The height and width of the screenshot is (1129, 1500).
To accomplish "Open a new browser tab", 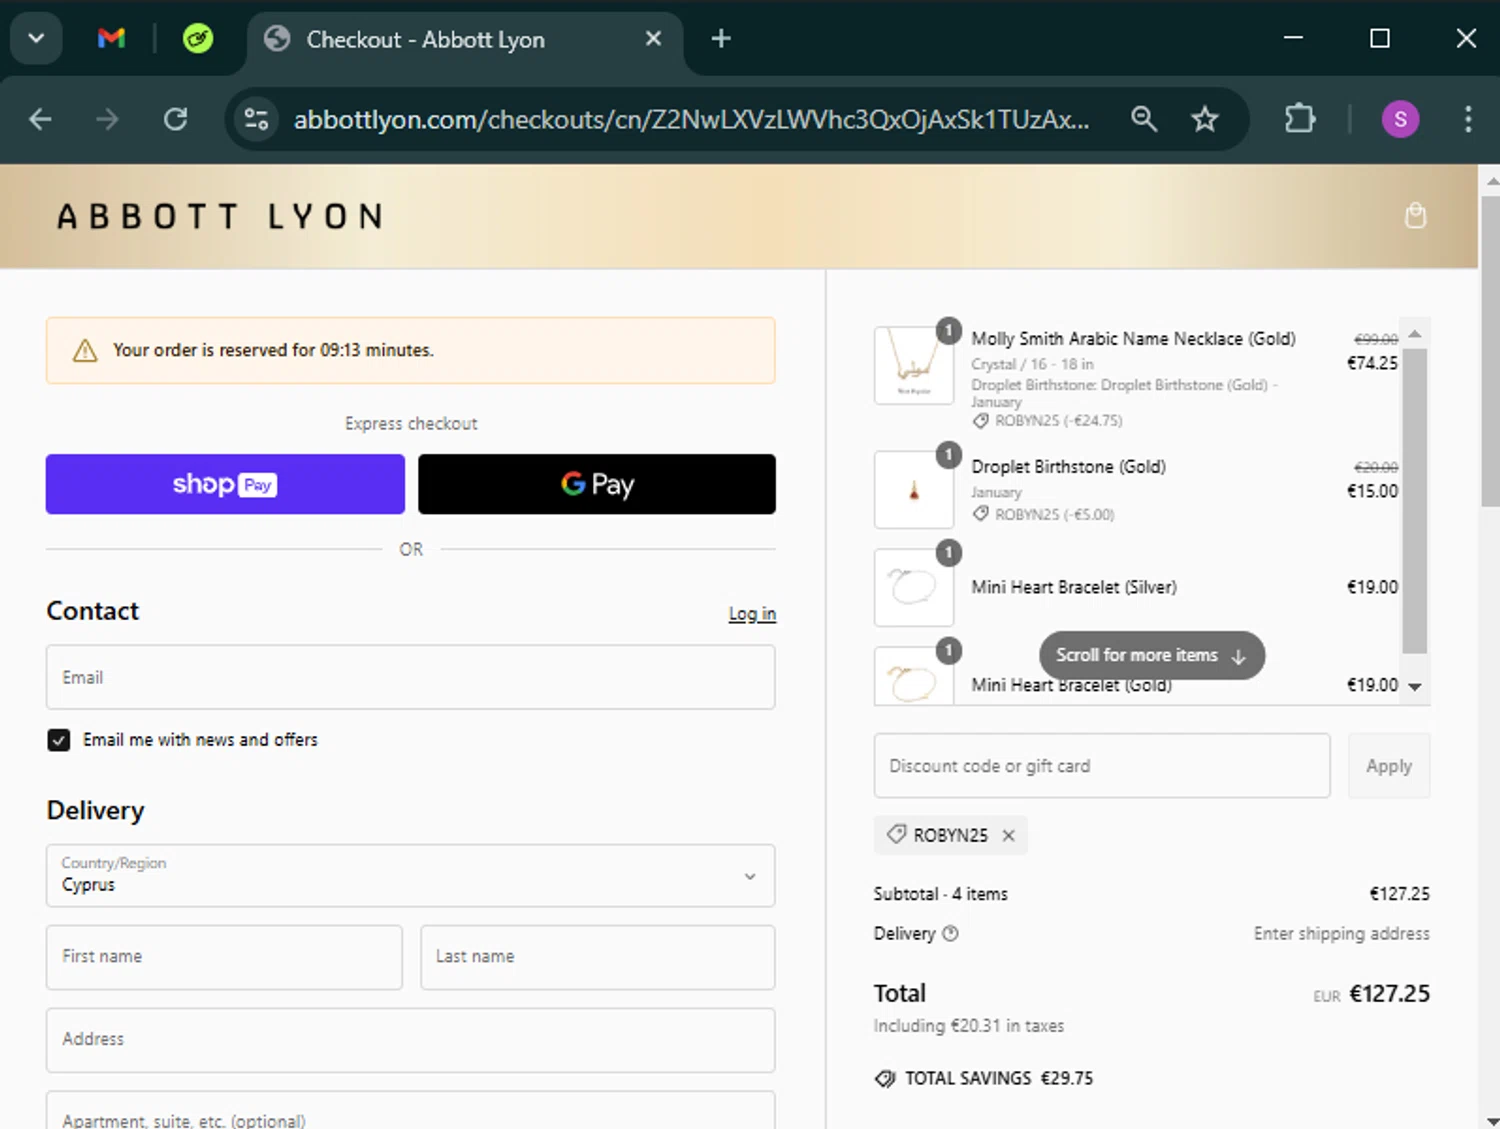I will (721, 38).
